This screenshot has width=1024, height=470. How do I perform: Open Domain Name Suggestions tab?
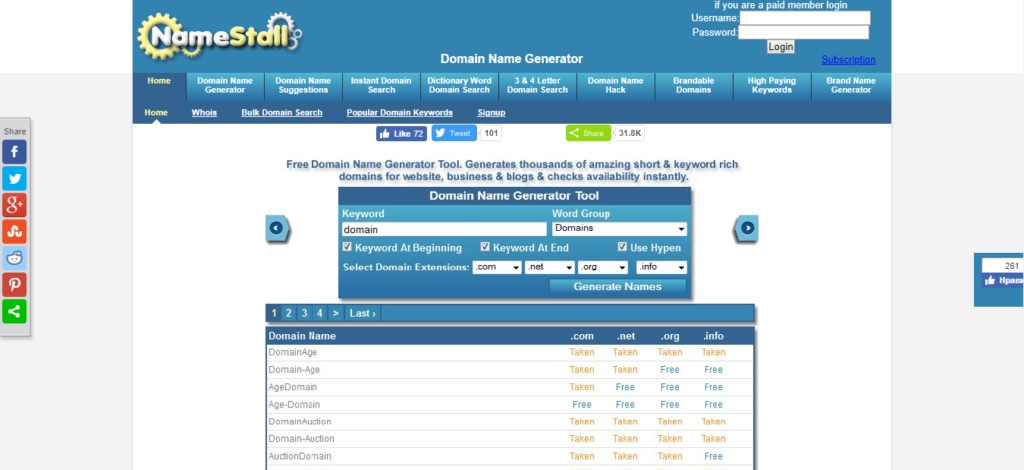point(303,86)
